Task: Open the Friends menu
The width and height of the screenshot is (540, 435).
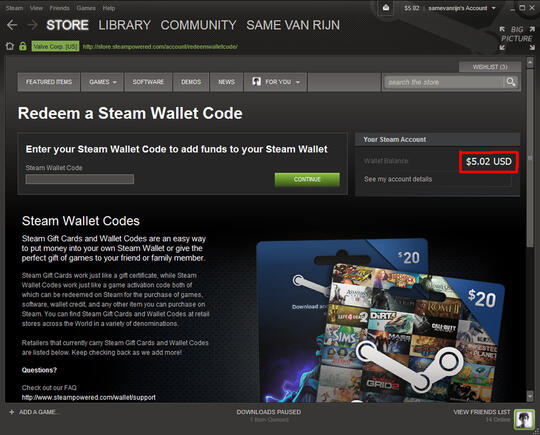Action: coord(59,8)
